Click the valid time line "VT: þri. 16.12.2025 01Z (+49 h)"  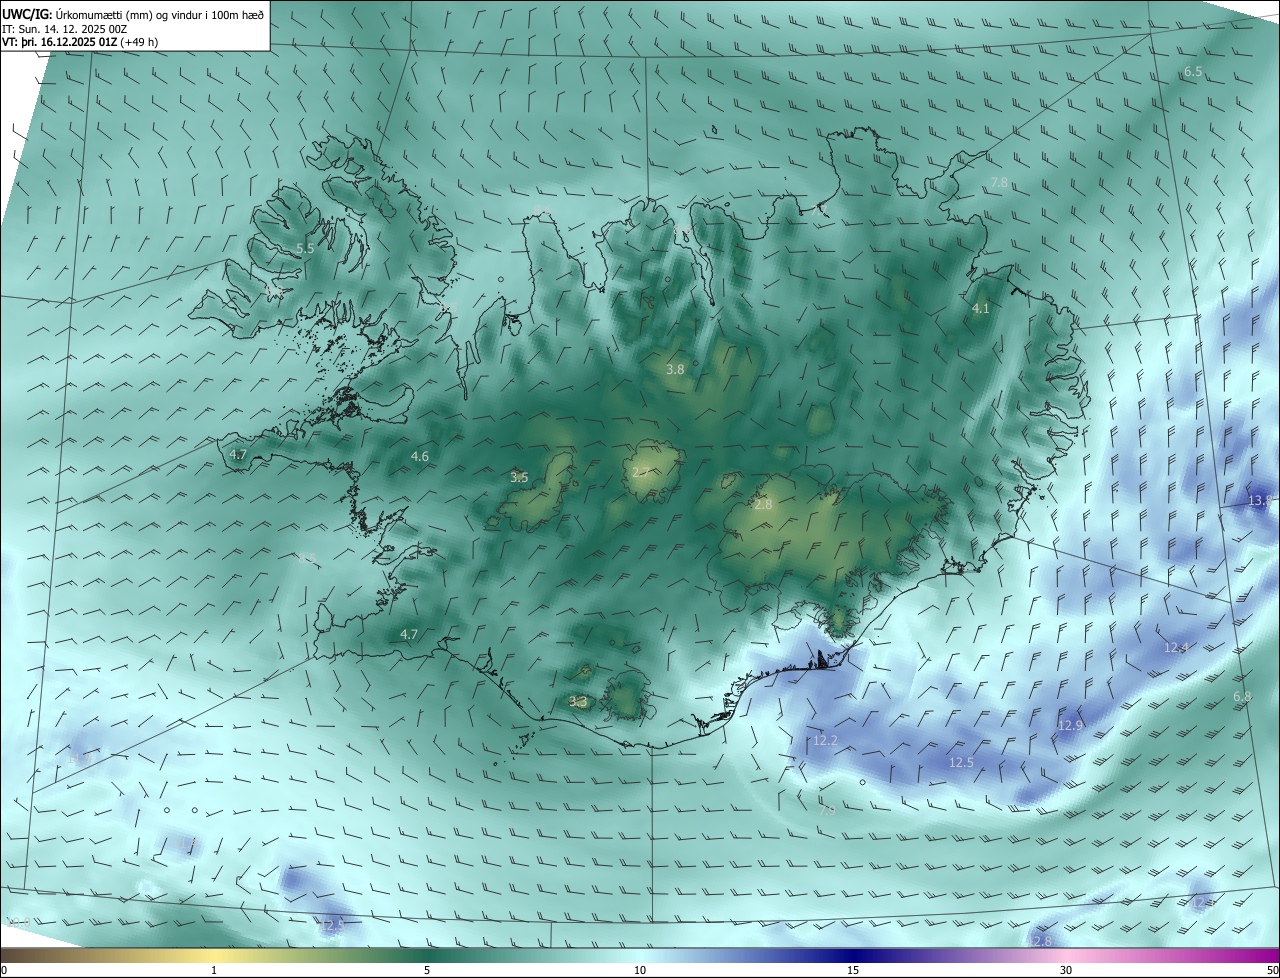(x=79, y=42)
